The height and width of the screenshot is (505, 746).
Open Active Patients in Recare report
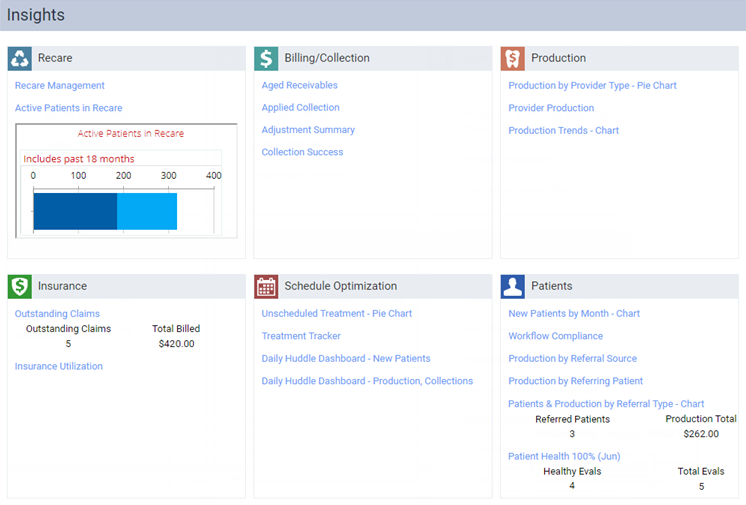[68, 108]
